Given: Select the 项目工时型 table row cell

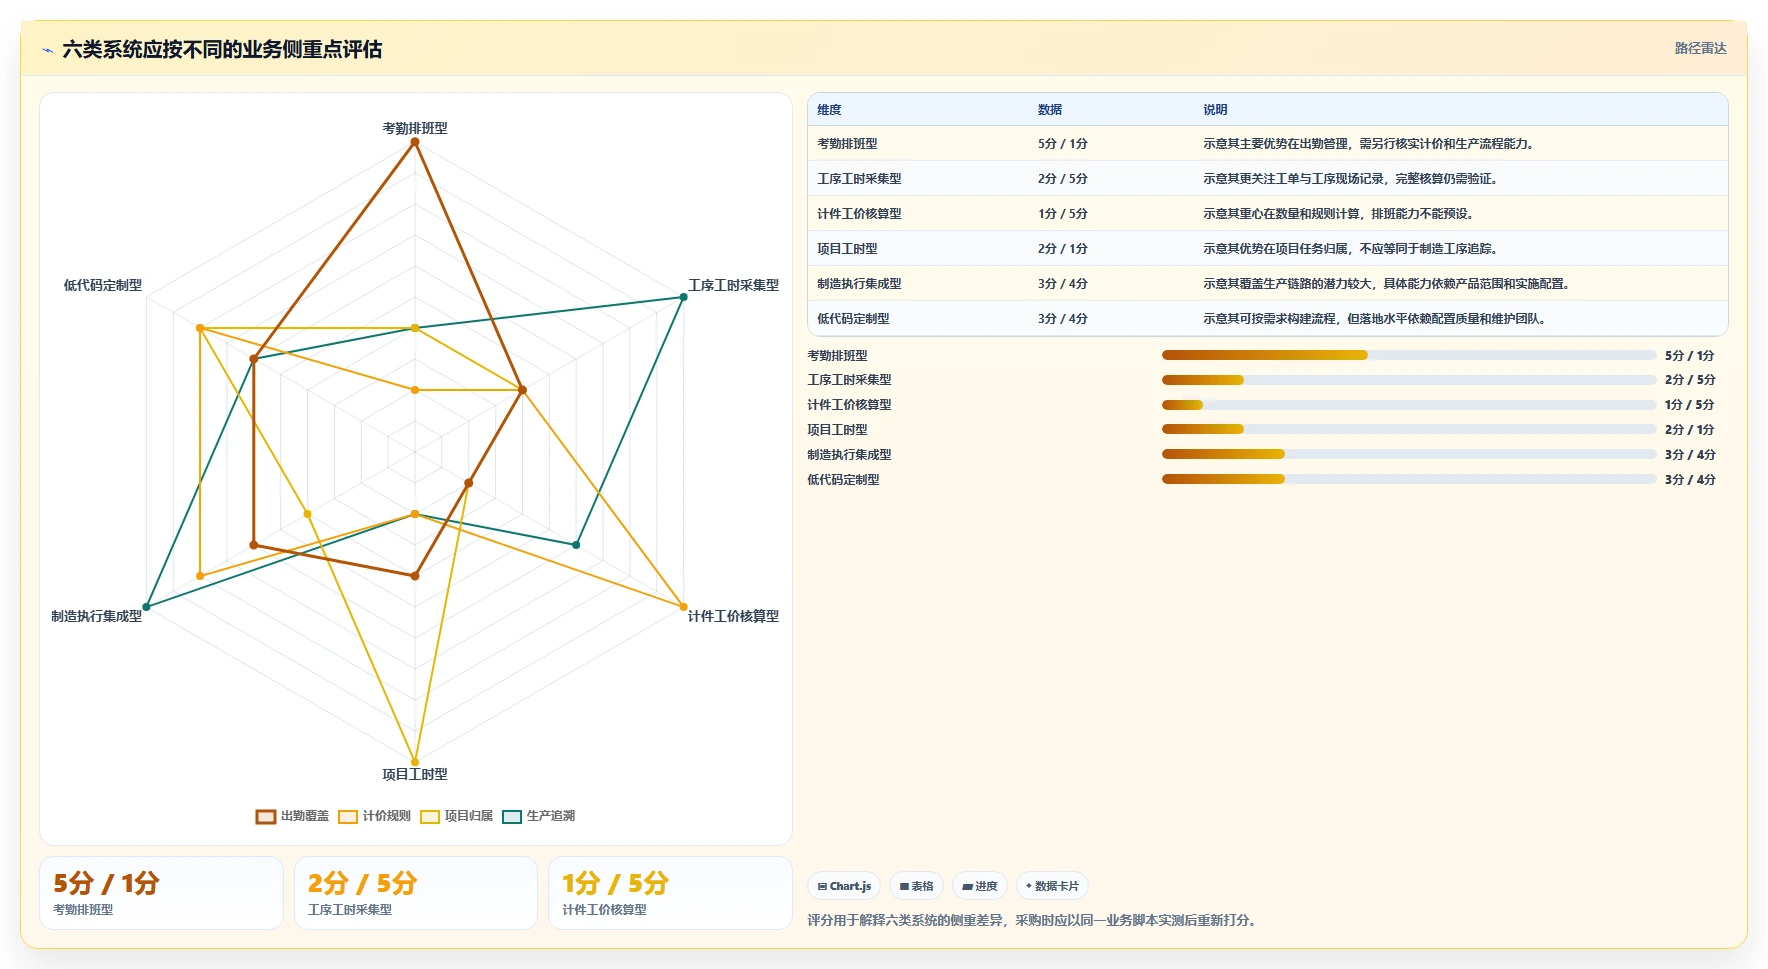Looking at the screenshot, I should click(x=847, y=249).
